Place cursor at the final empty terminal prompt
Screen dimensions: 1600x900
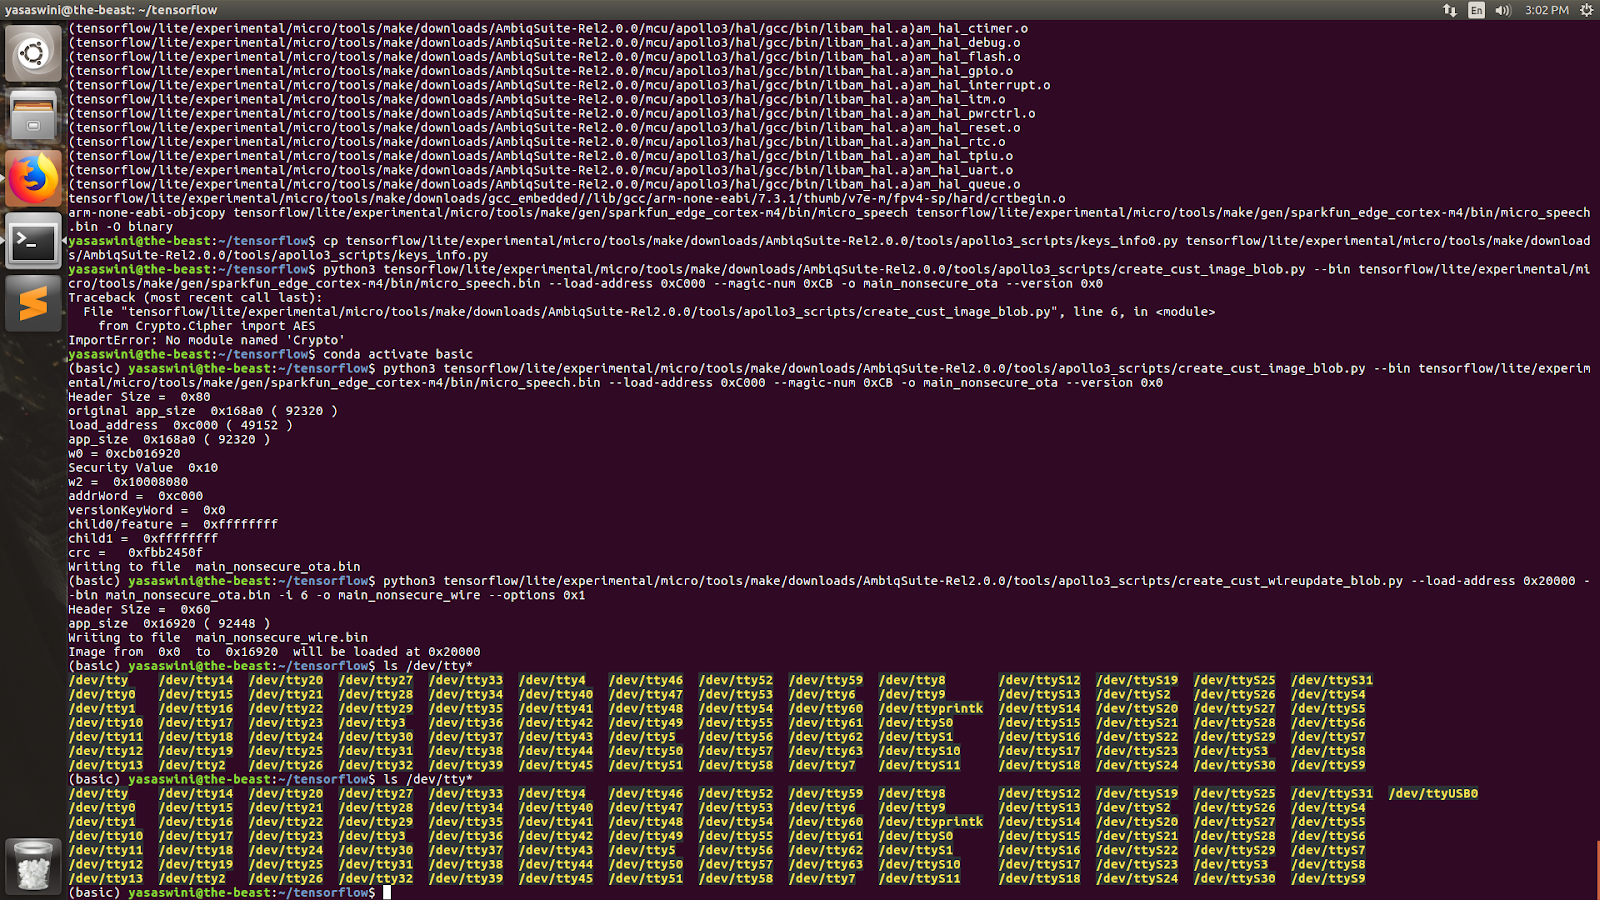[x=387, y=893]
